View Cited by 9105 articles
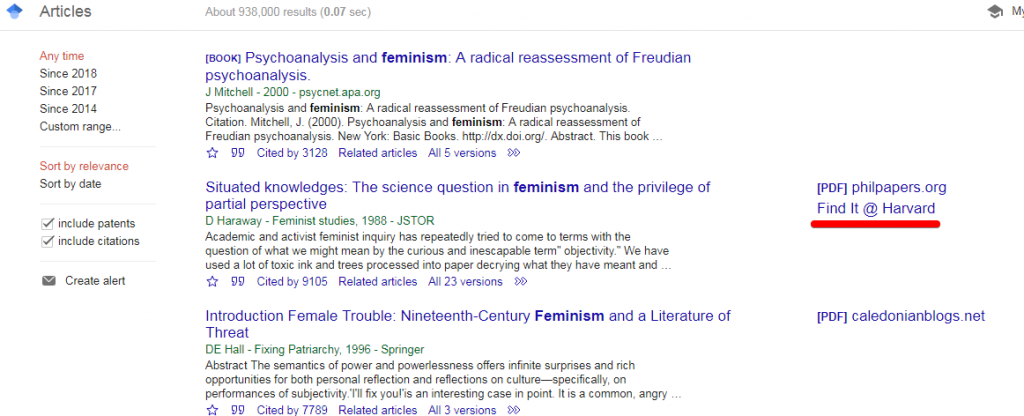The width and height of the screenshot is (1024, 416). (292, 281)
